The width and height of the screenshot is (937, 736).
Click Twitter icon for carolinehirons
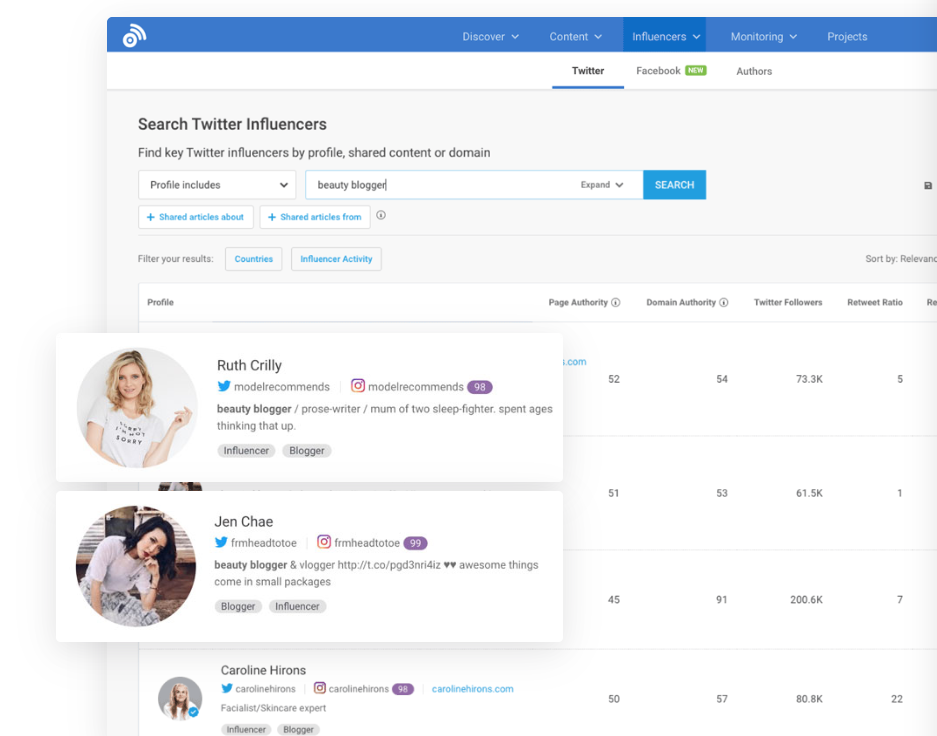coord(226,688)
